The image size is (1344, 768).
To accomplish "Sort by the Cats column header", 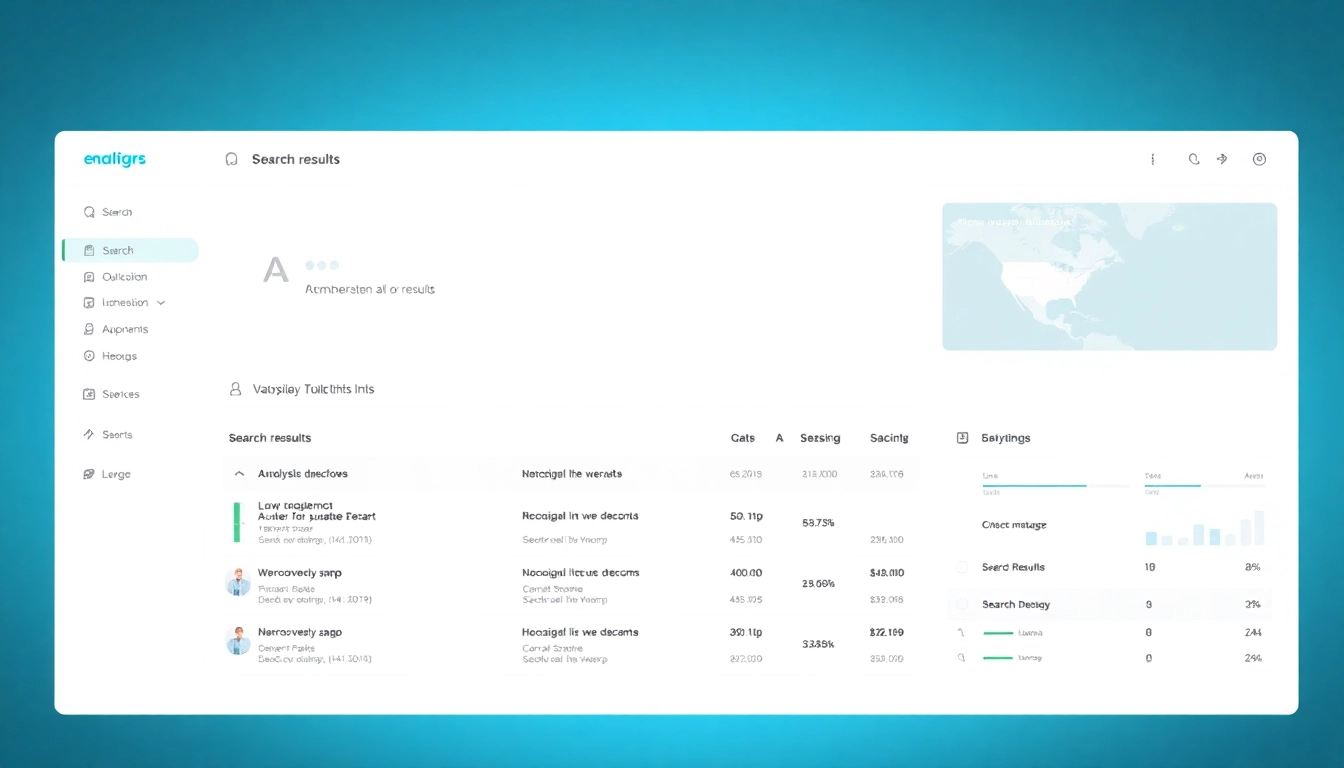I will point(743,438).
